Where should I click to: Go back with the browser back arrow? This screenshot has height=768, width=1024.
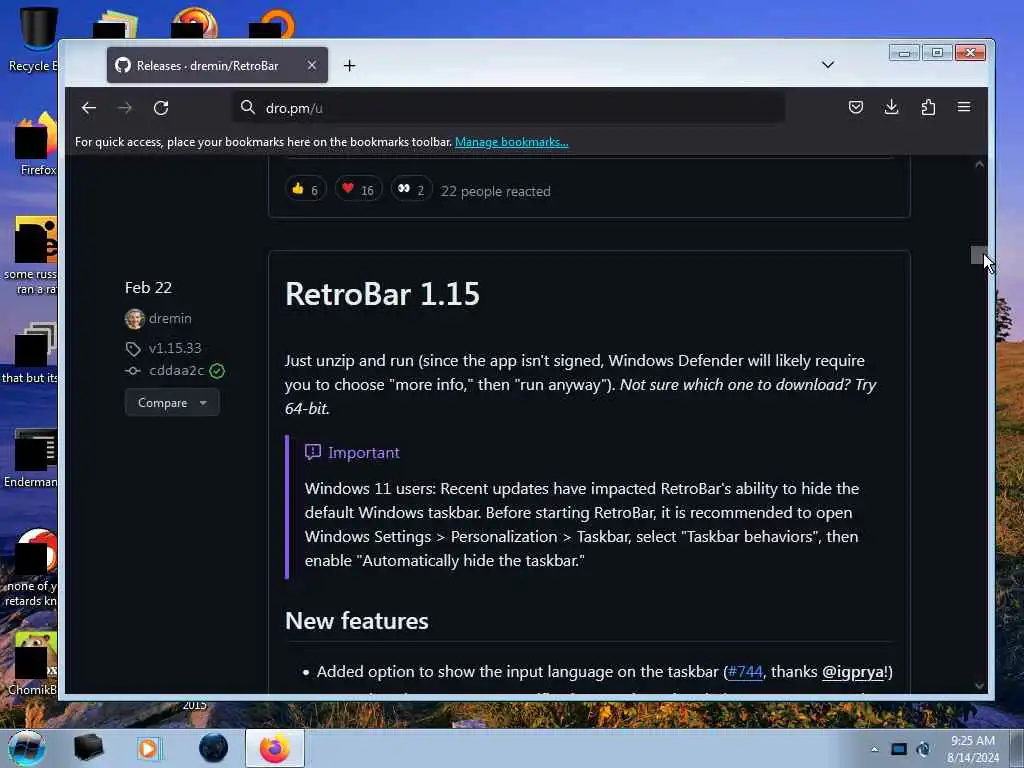tap(89, 108)
